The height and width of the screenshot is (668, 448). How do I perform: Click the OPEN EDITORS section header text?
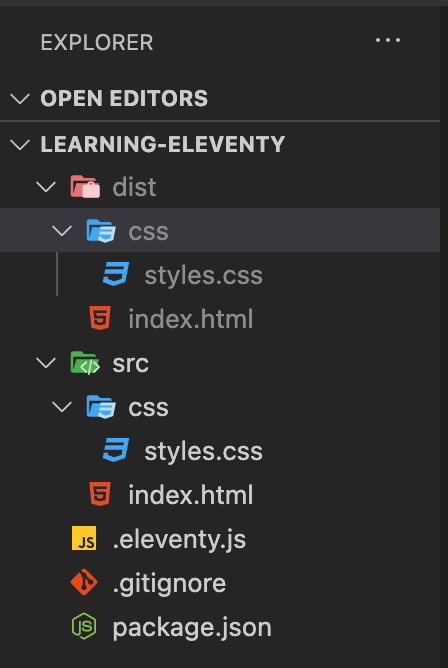coord(124,99)
